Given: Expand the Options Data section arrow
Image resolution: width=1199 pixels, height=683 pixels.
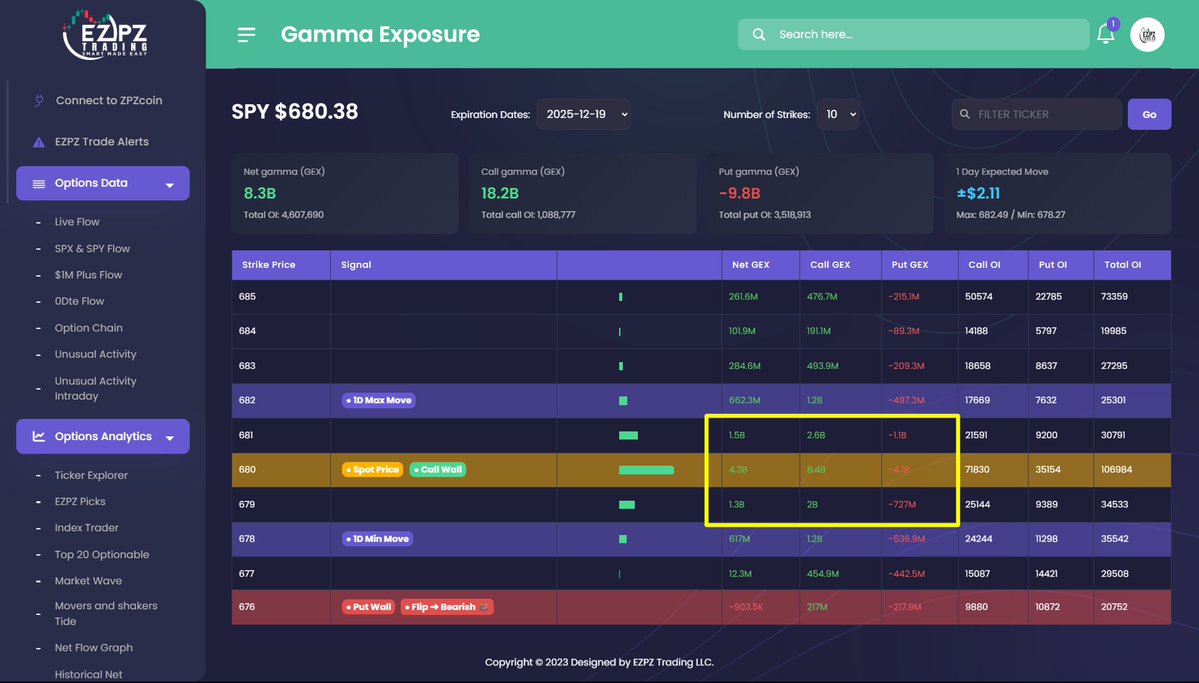Looking at the screenshot, I should coord(170,184).
